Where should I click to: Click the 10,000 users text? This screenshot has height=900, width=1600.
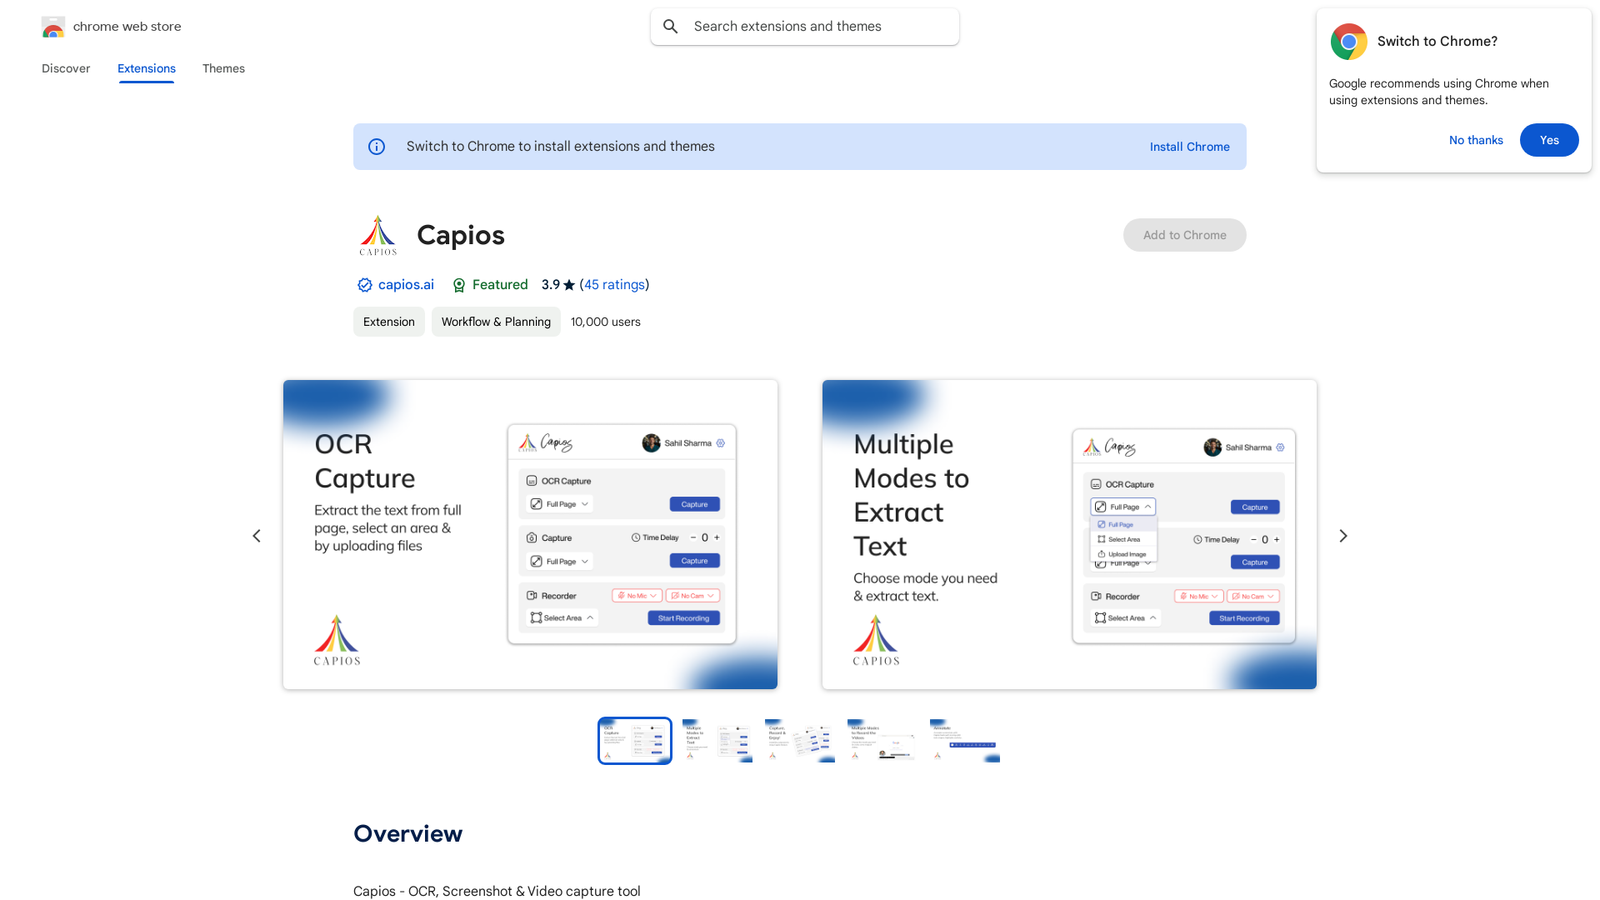pos(606,322)
